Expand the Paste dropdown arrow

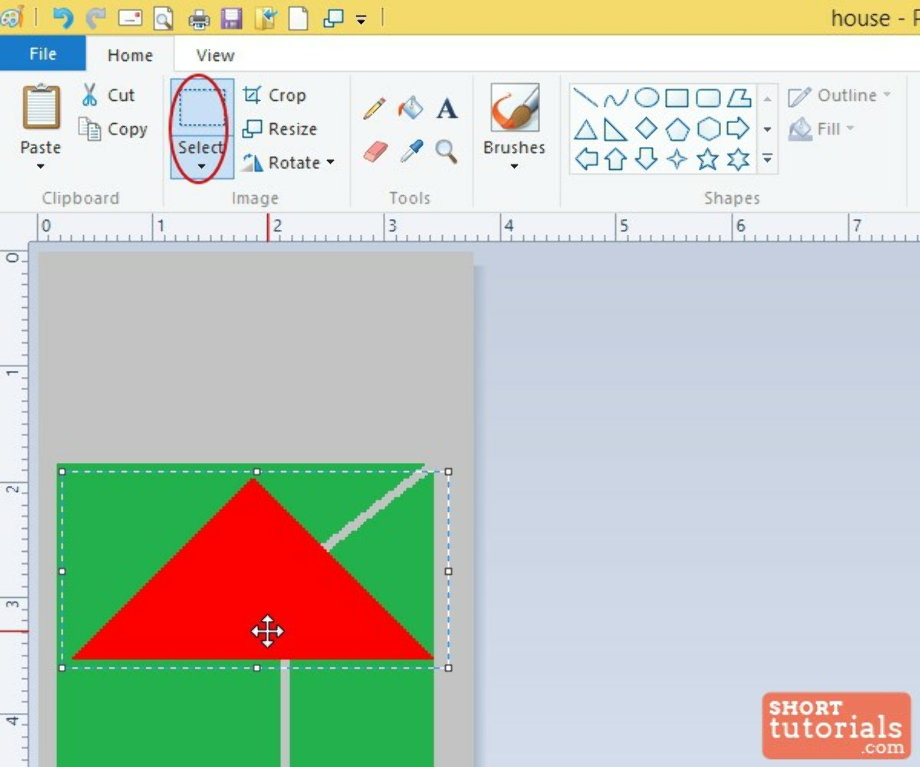[40, 166]
